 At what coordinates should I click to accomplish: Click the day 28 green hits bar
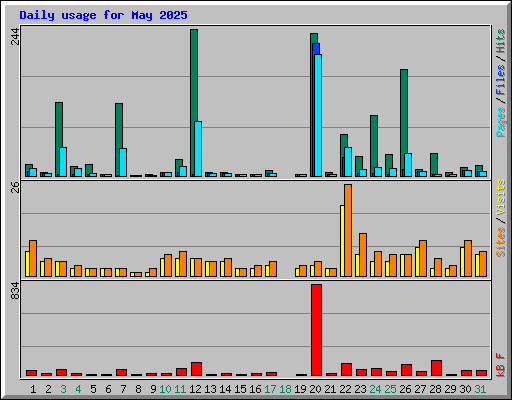click(x=434, y=163)
